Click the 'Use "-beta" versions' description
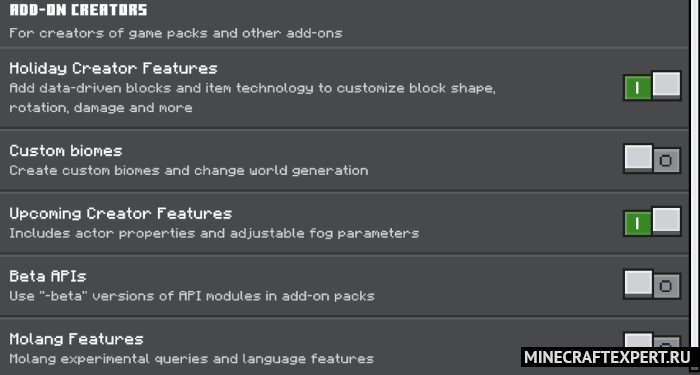This screenshot has height=375, width=700. pyautogui.click(x=192, y=296)
